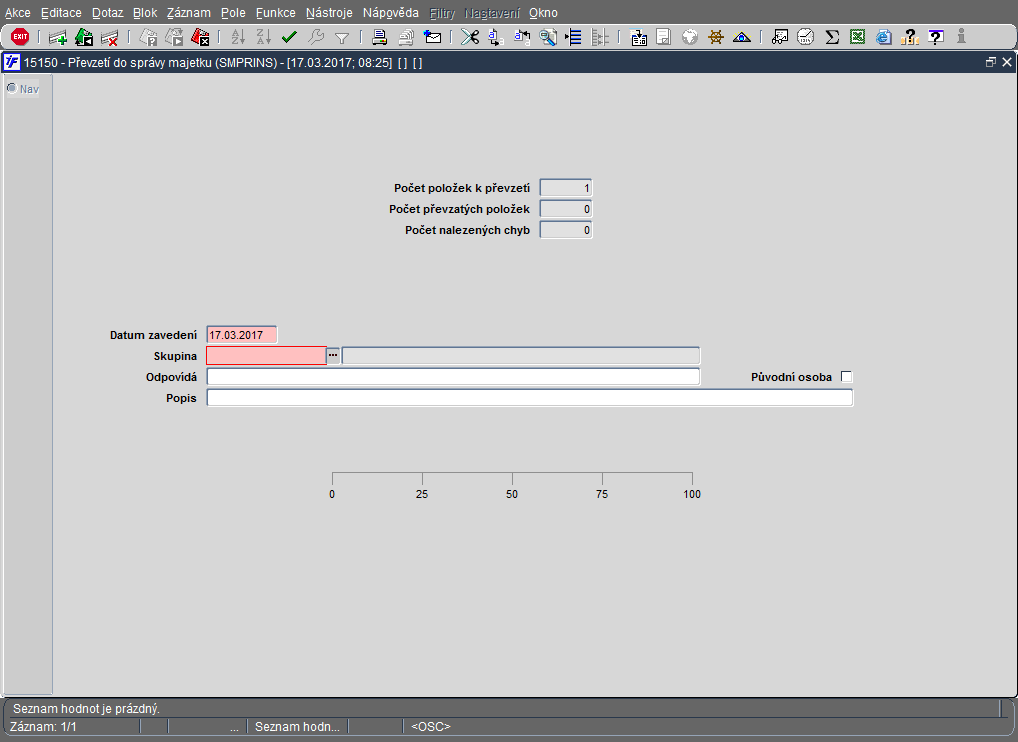Click the Internet Explorer icon
This screenshot has width=1018, height=742.
(x=884, y=37)
